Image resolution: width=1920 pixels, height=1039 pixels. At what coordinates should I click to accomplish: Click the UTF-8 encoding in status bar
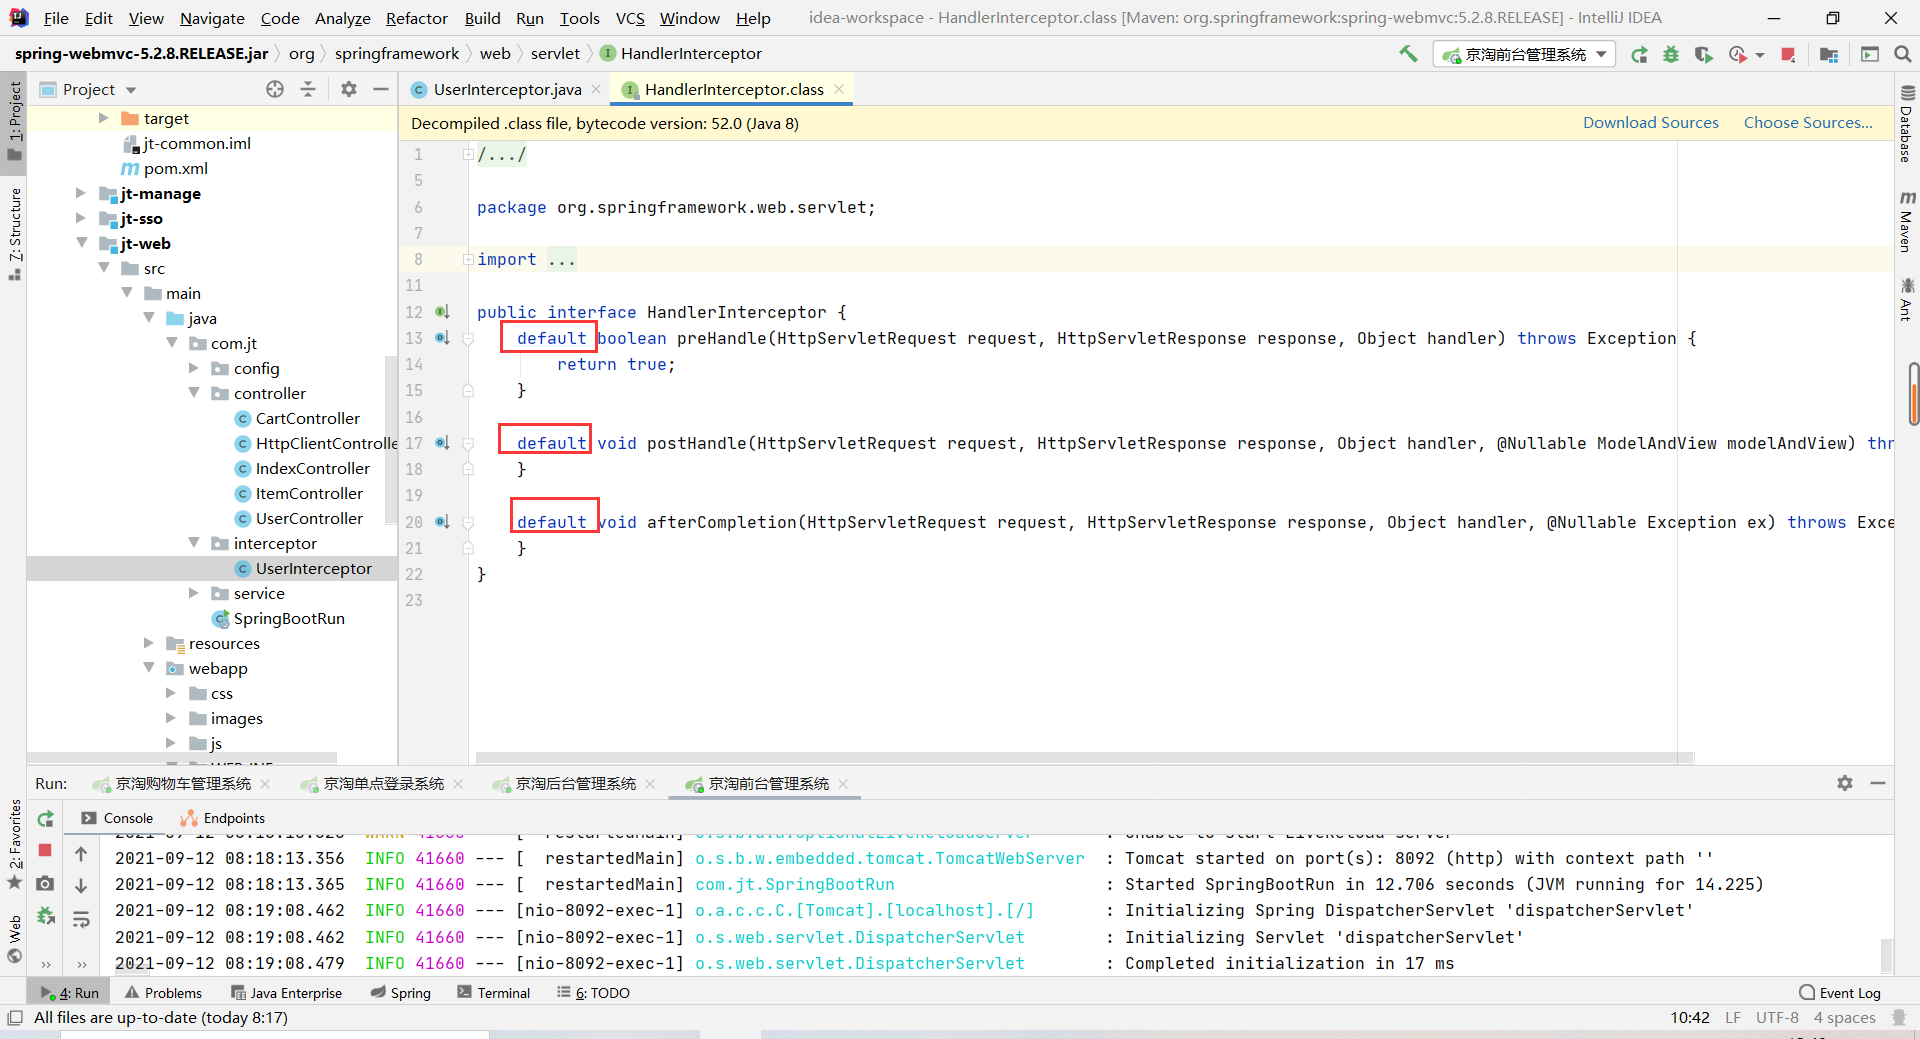(x=1777, y=1017)
